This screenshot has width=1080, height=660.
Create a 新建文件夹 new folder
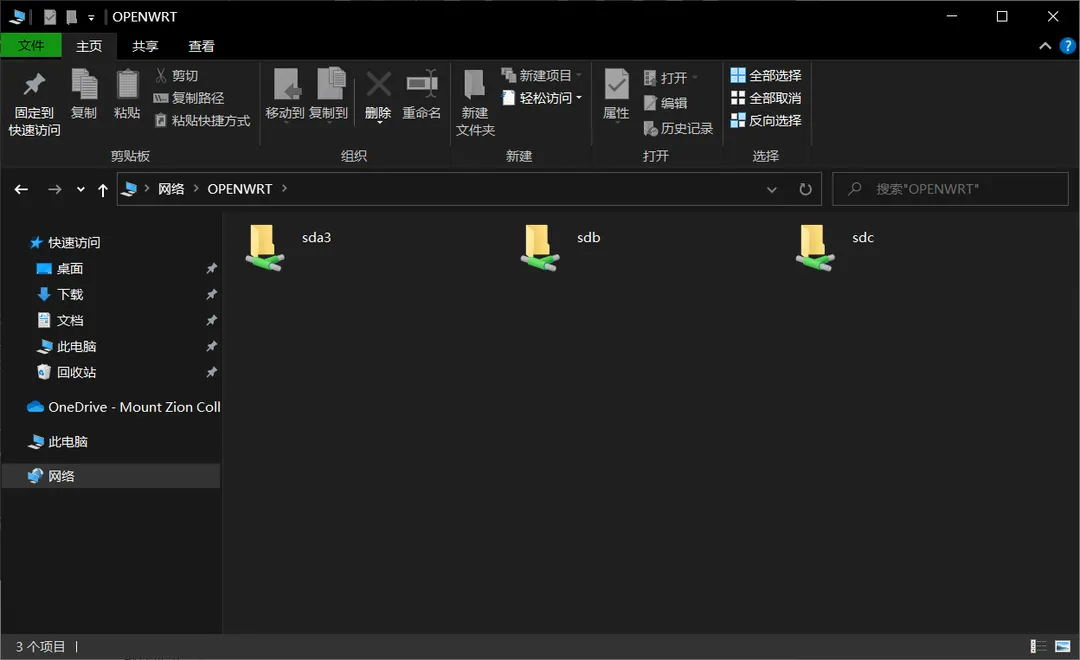click(475, 103)
